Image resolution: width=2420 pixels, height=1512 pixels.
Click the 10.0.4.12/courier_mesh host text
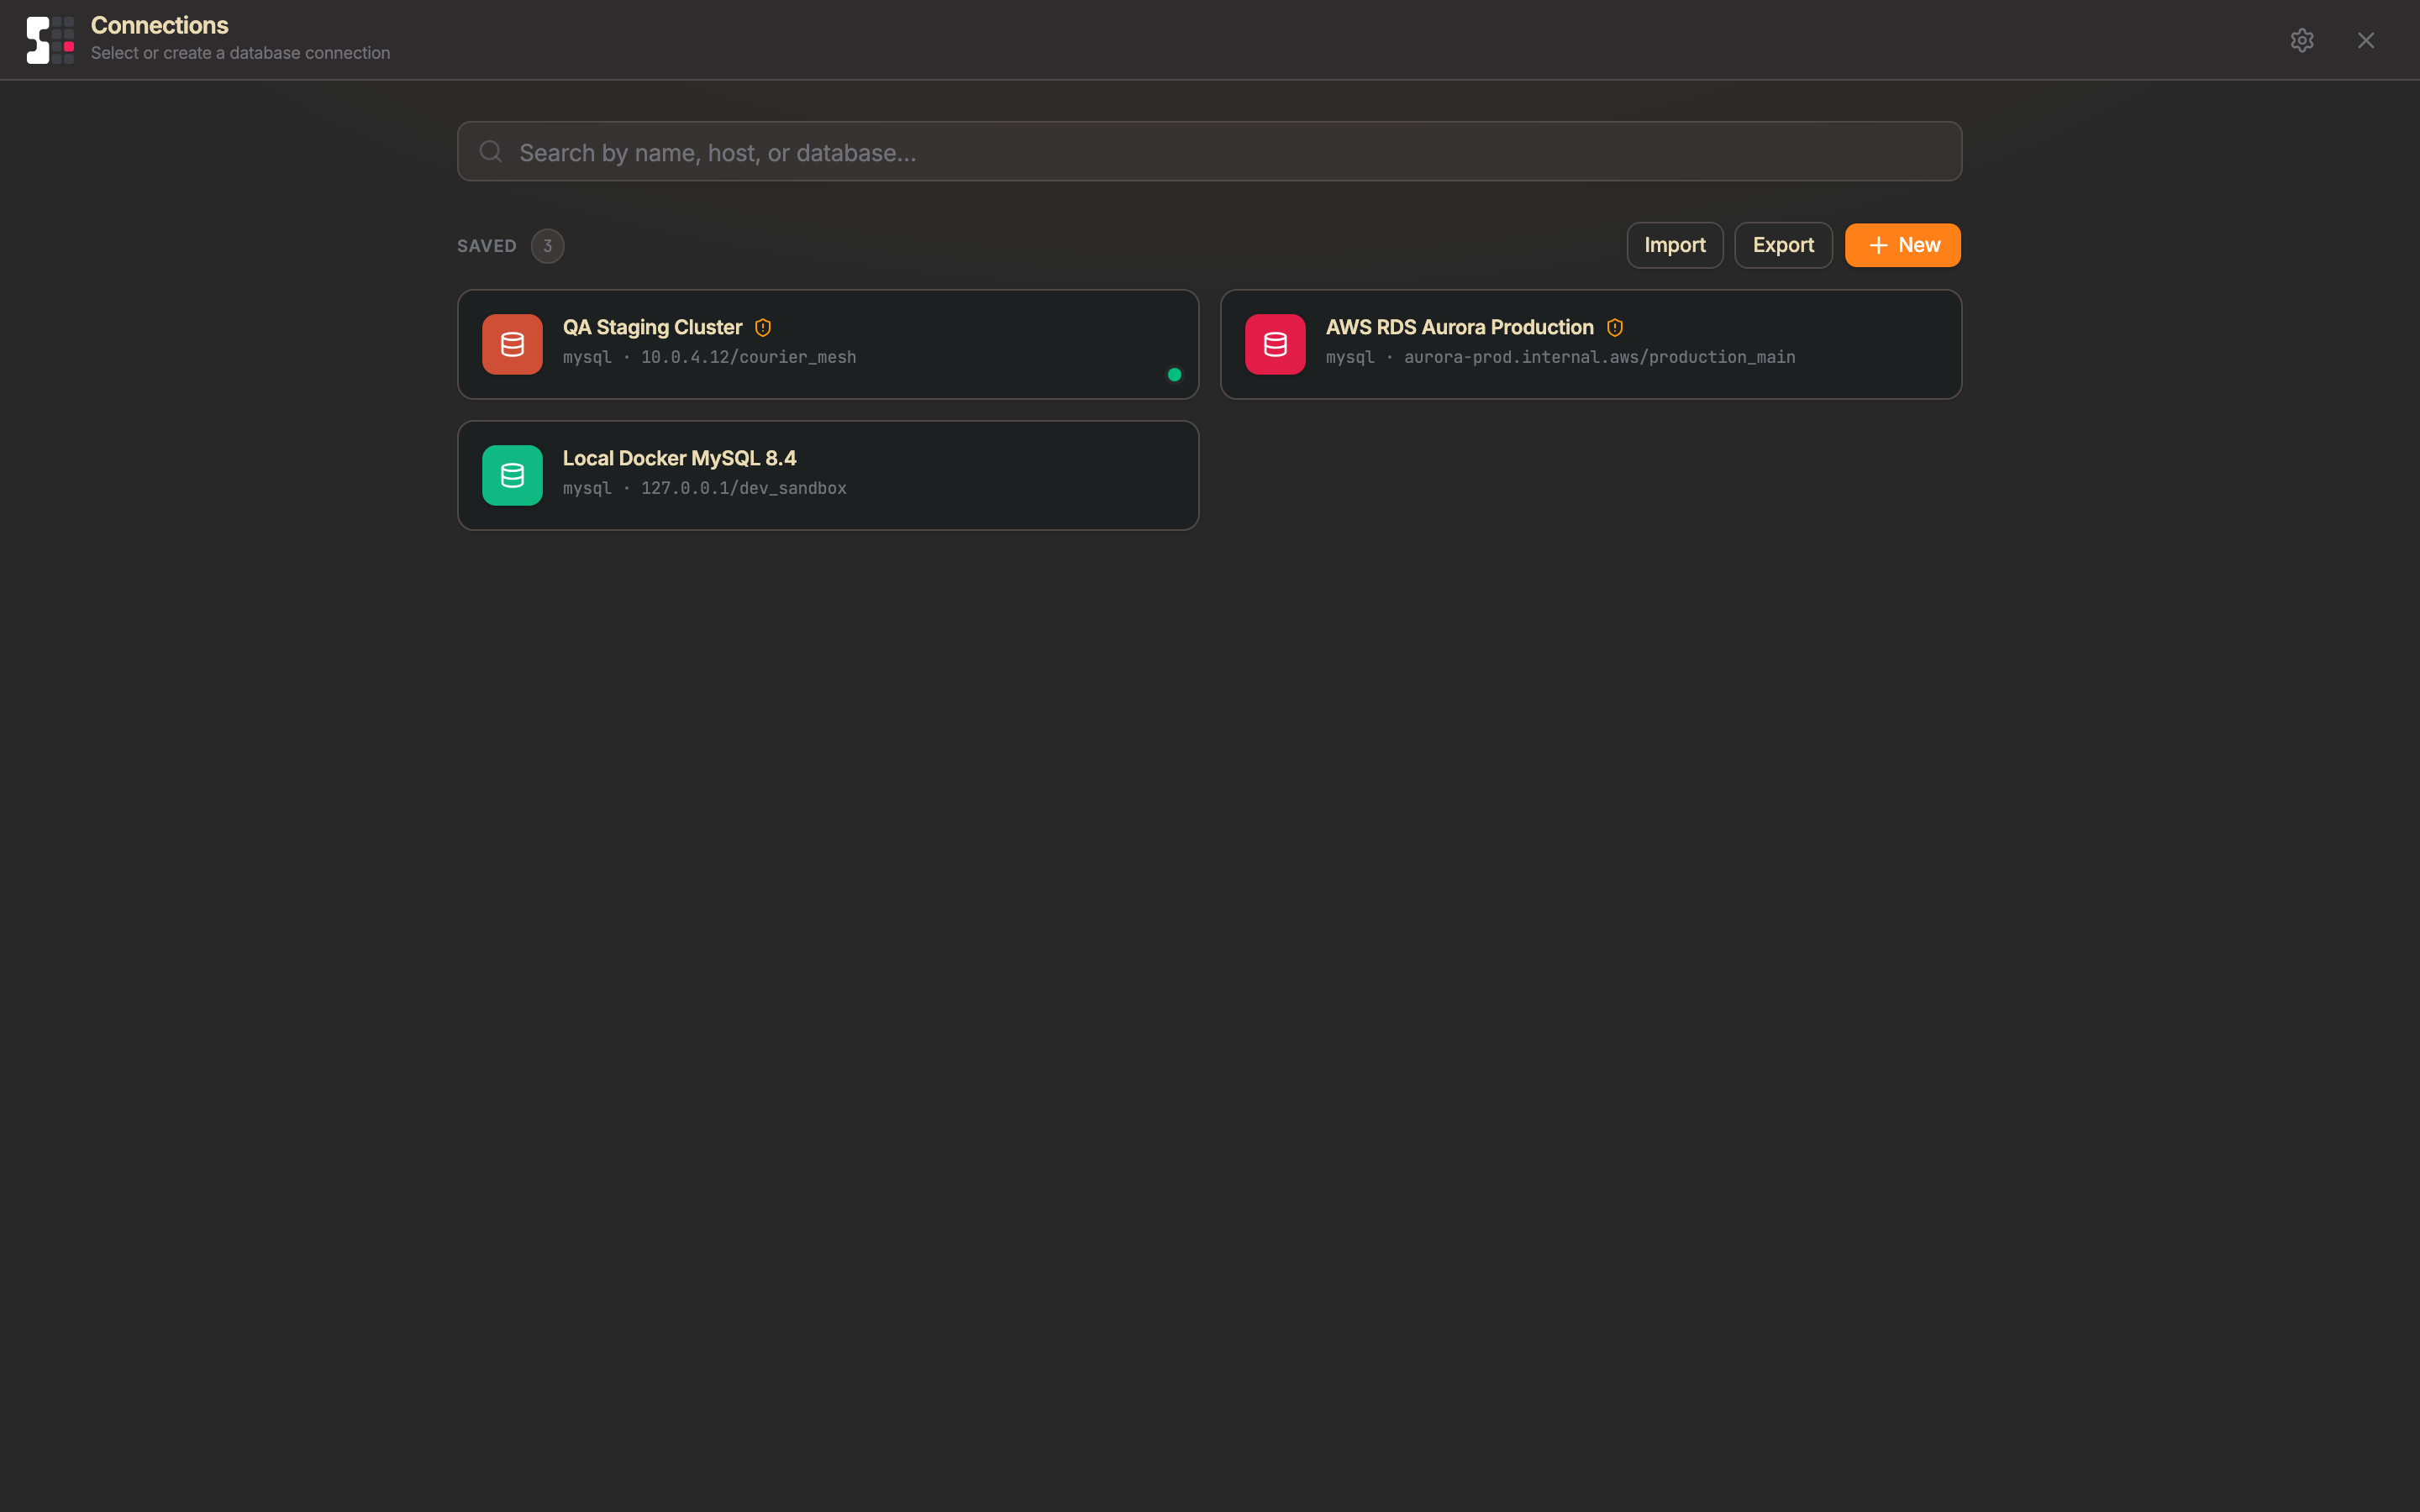point(748,357)
